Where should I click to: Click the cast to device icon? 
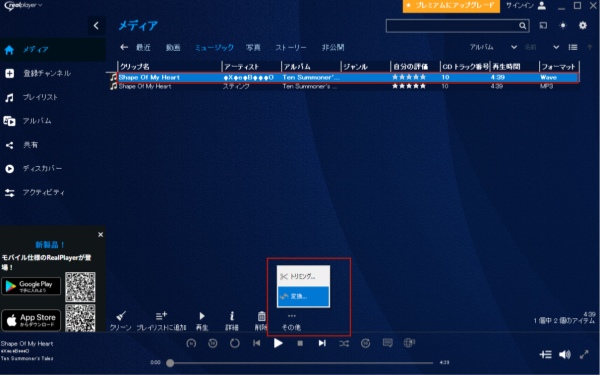click(543, 26)
